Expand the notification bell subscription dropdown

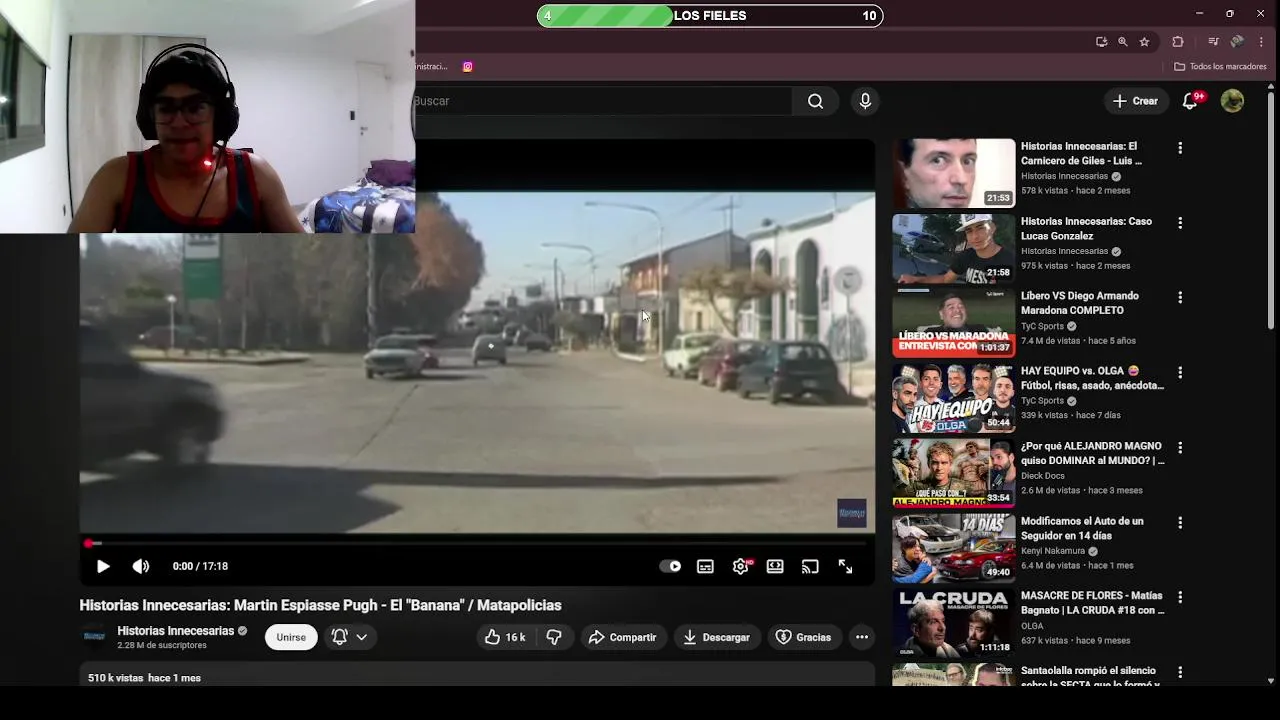(349, 637)
